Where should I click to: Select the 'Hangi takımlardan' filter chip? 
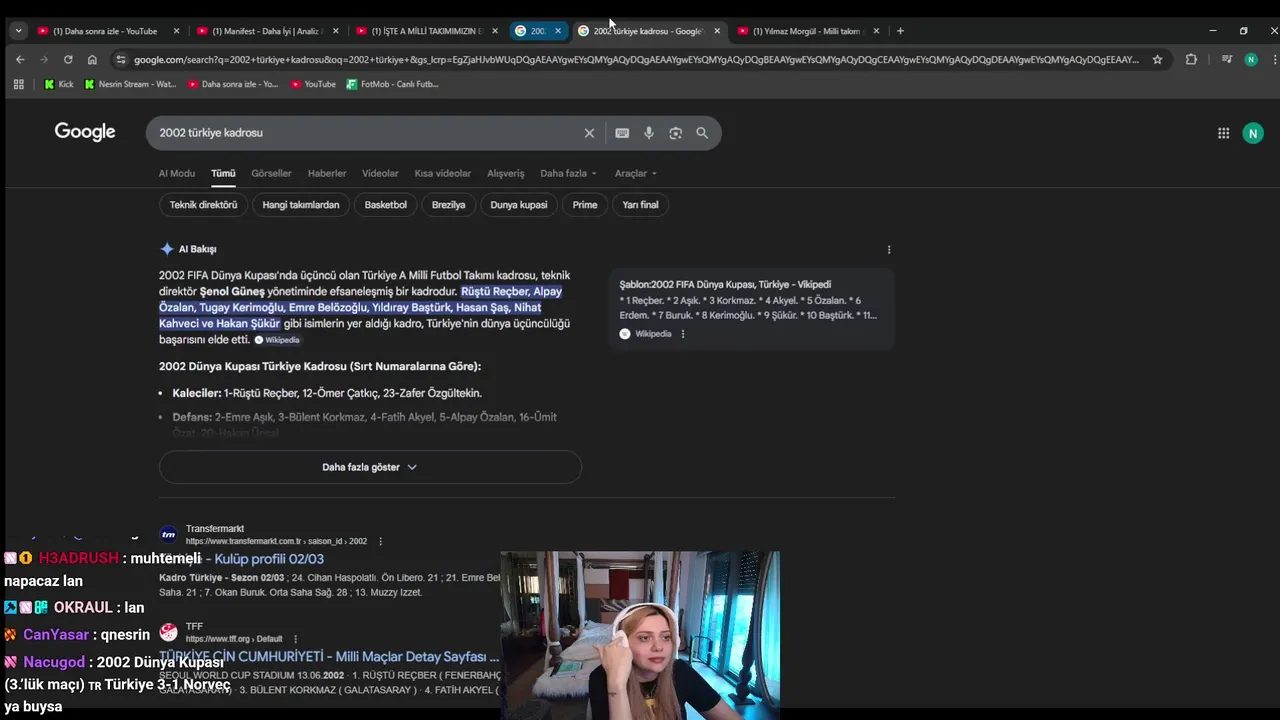301,205
